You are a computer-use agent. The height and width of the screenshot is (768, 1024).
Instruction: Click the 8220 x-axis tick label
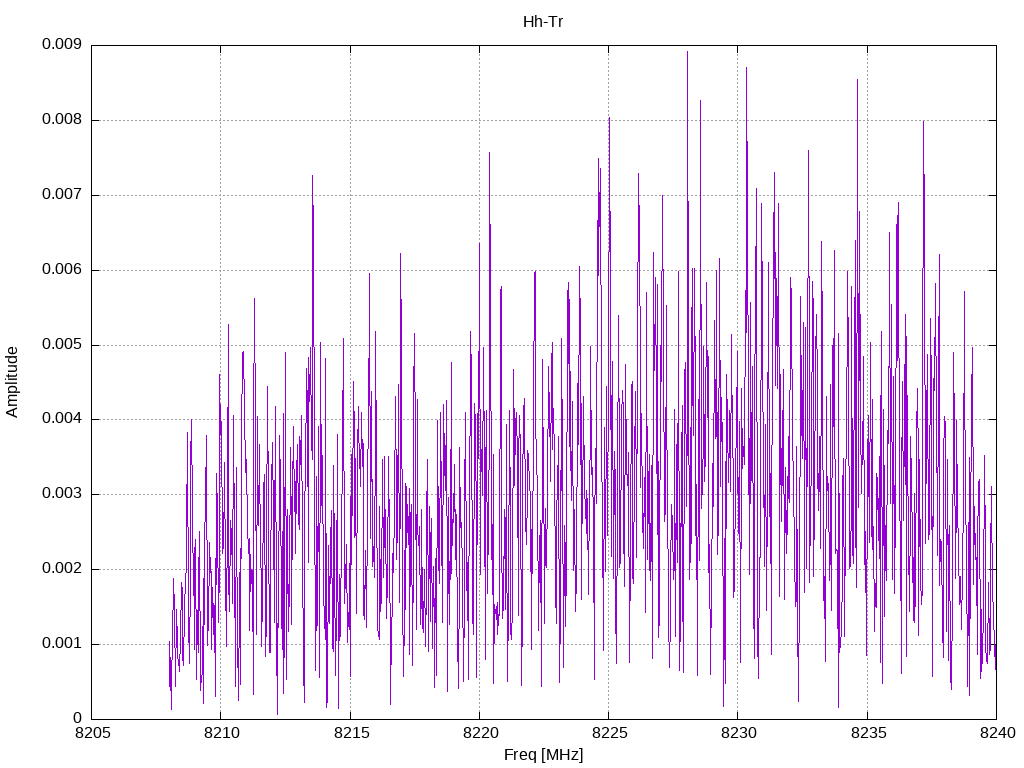tap(481, 733)
